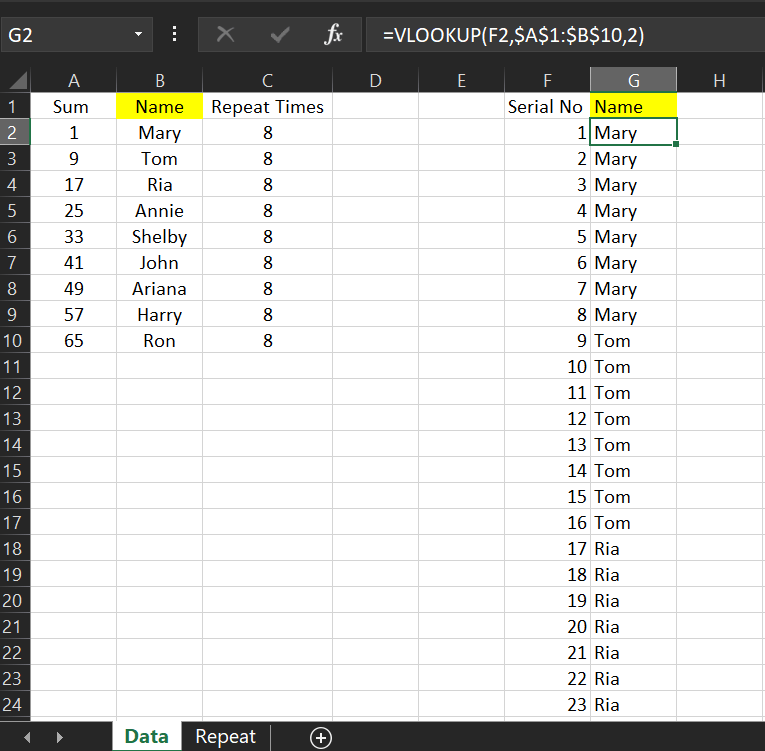Expand the Name Box dropdown arrow

pos(137,35)
